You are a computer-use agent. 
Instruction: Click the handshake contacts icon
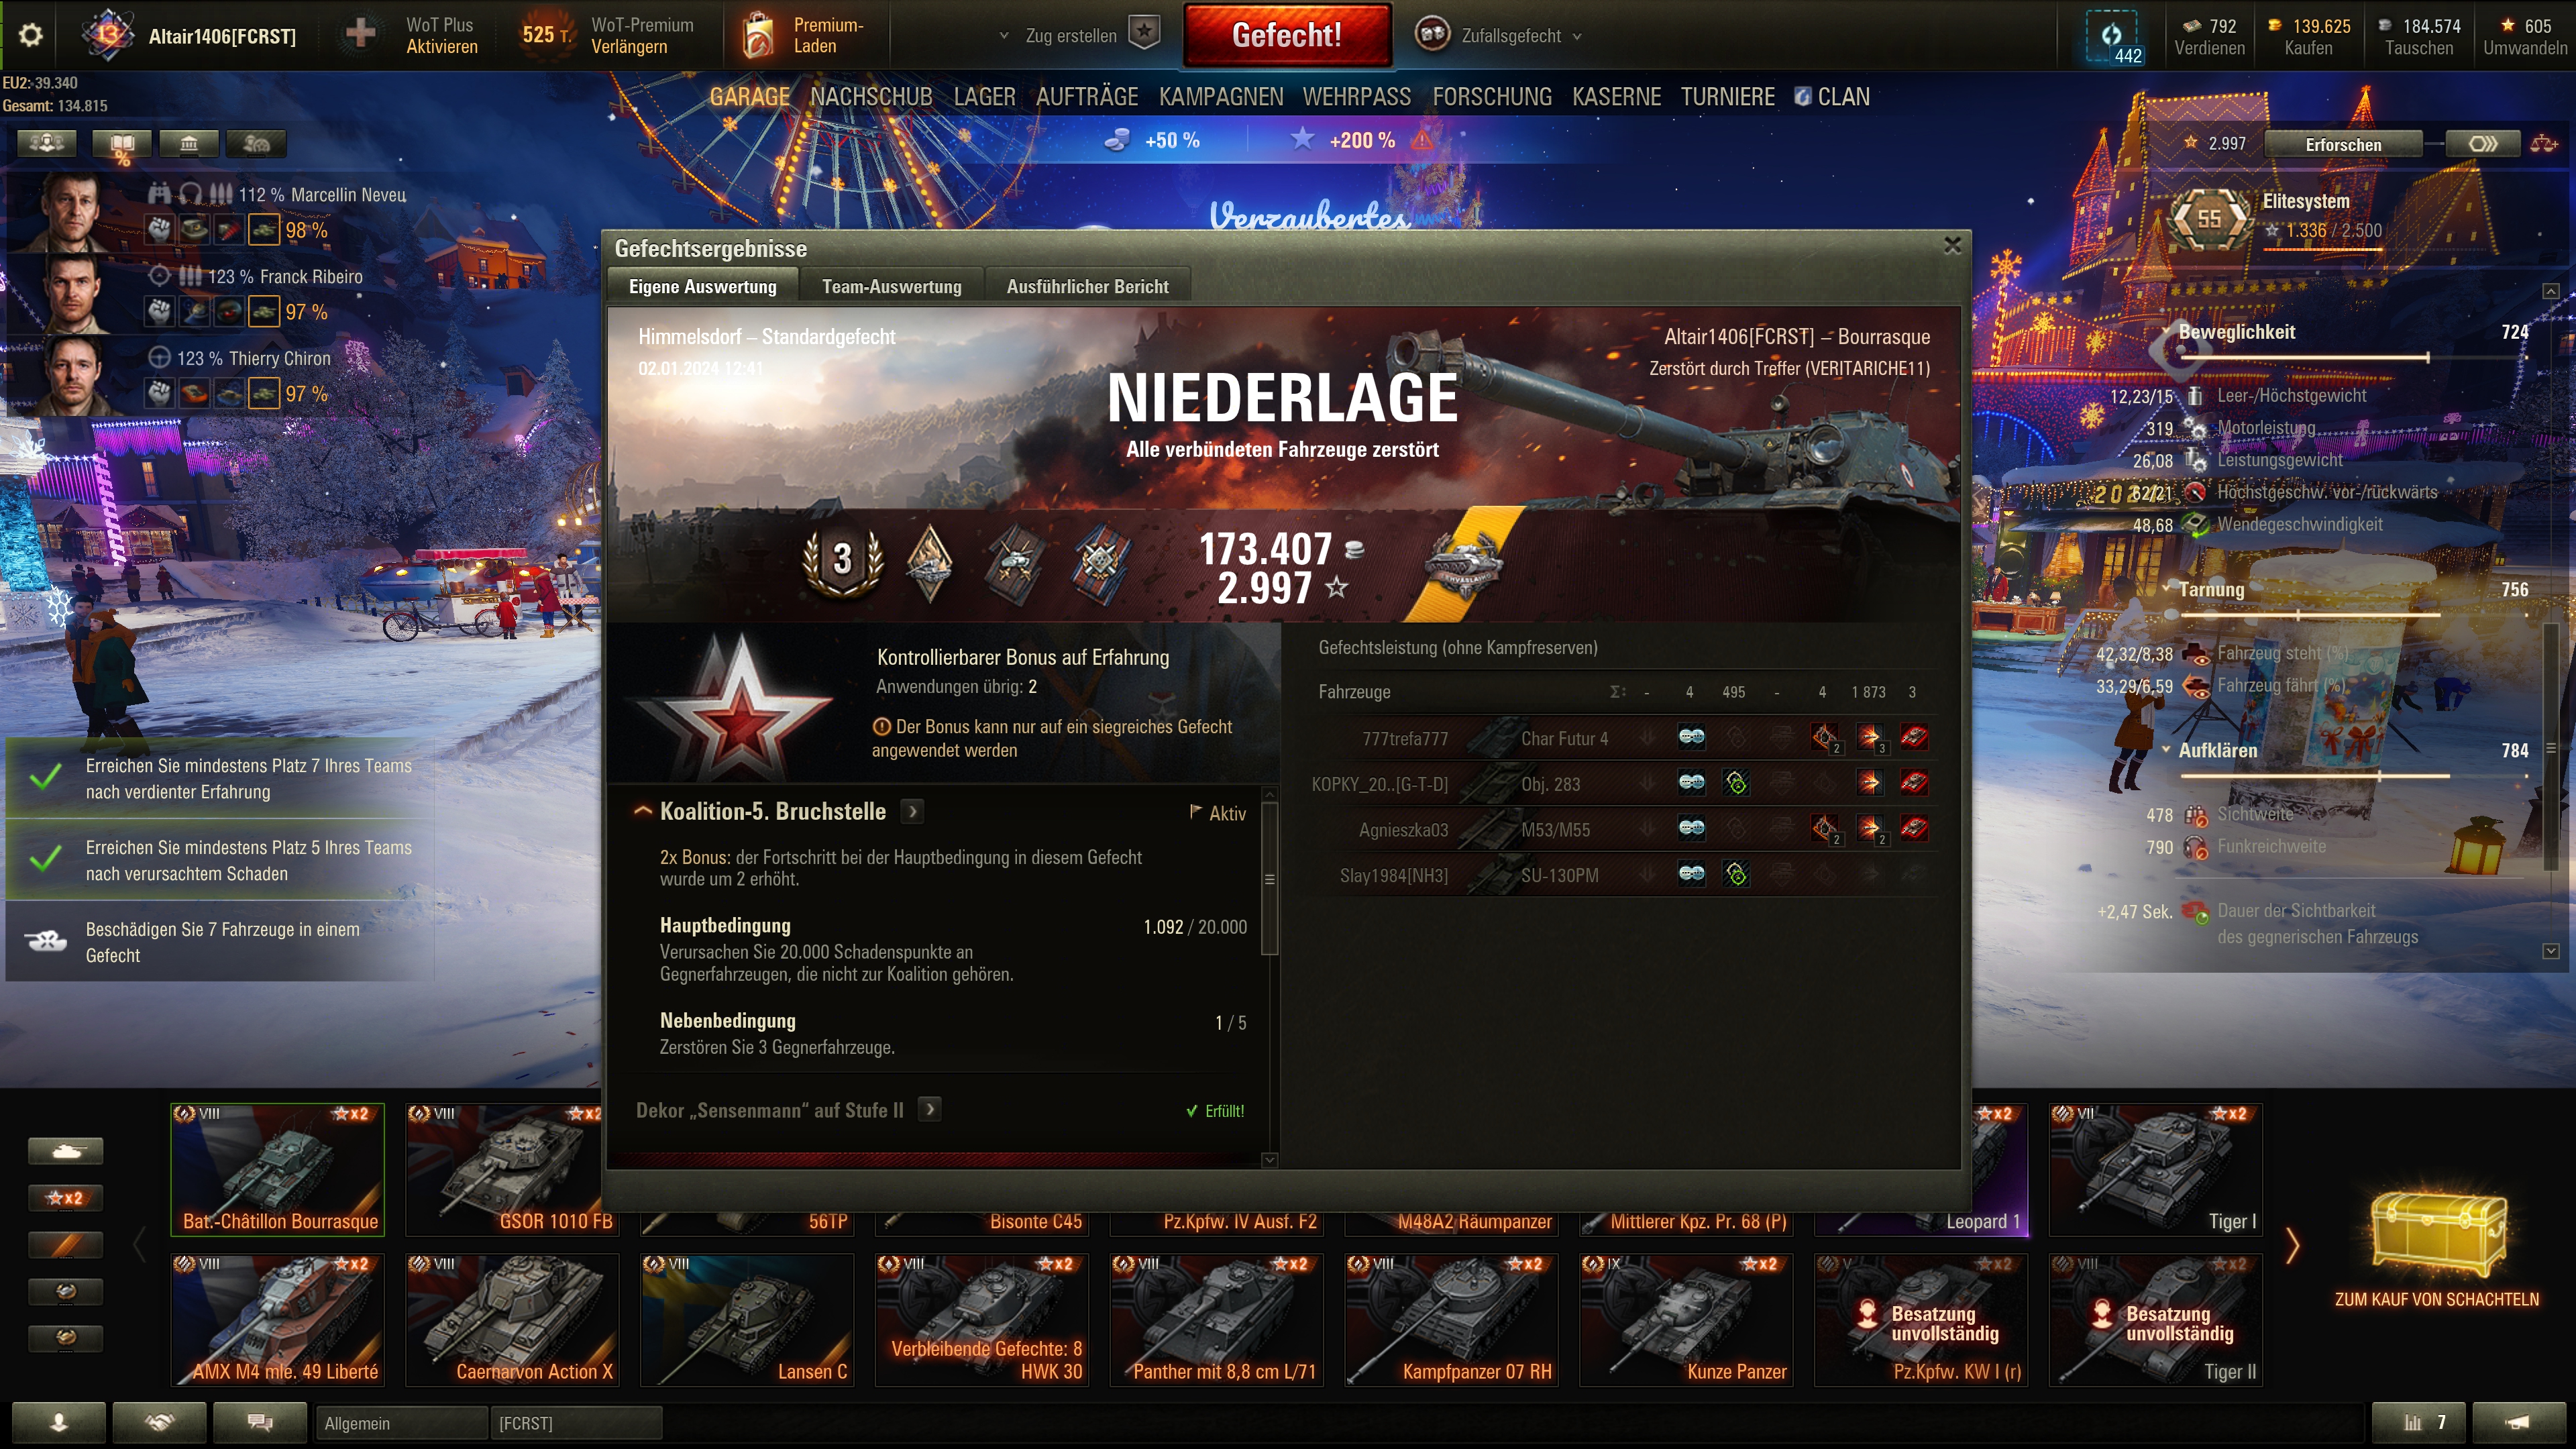click(x=160, y=1422)
